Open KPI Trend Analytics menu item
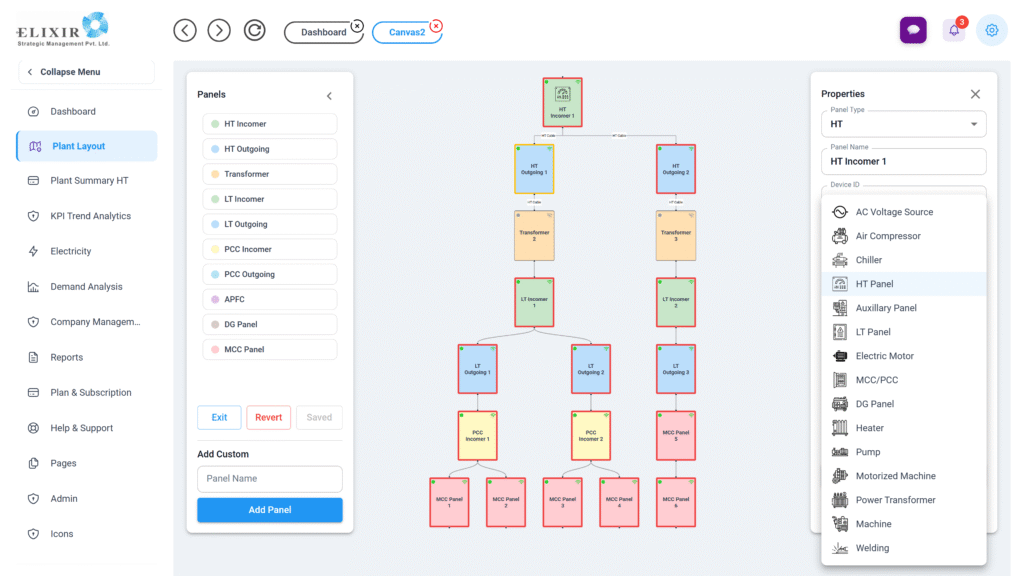The width and height of the screenshot is (1024, 576). click(90, 216)
